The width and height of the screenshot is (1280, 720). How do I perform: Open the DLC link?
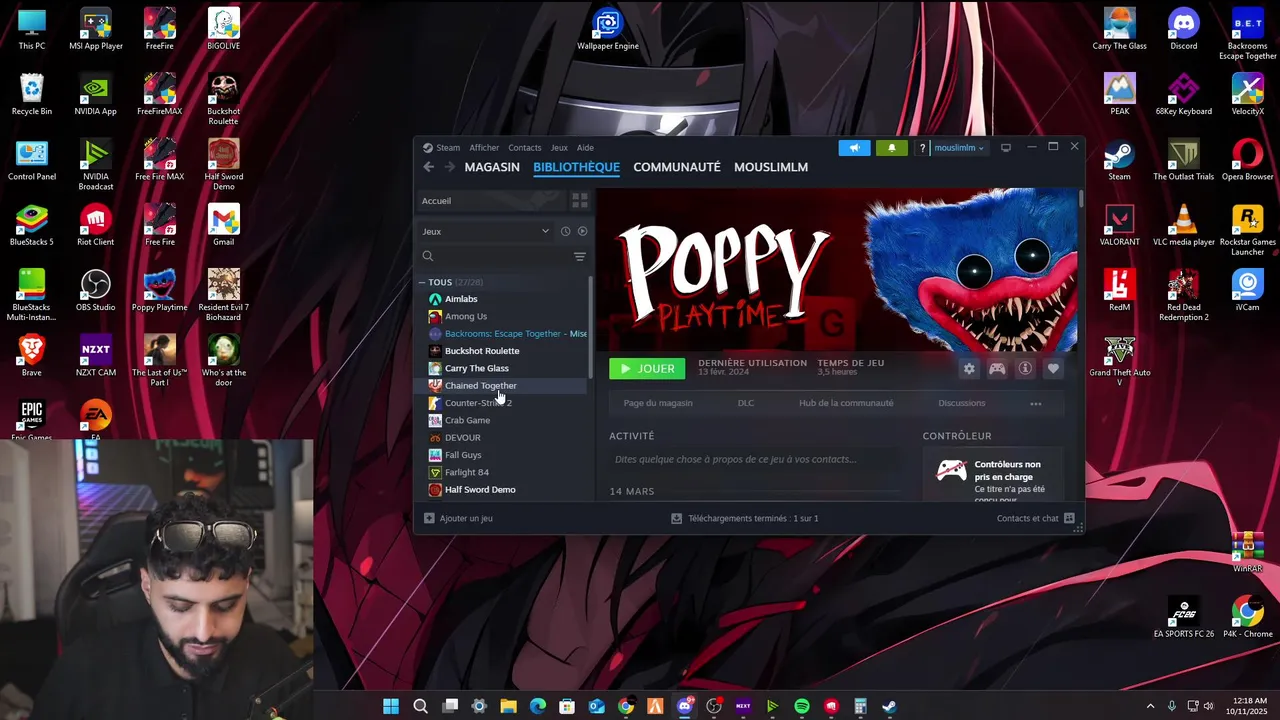point(746,403)
